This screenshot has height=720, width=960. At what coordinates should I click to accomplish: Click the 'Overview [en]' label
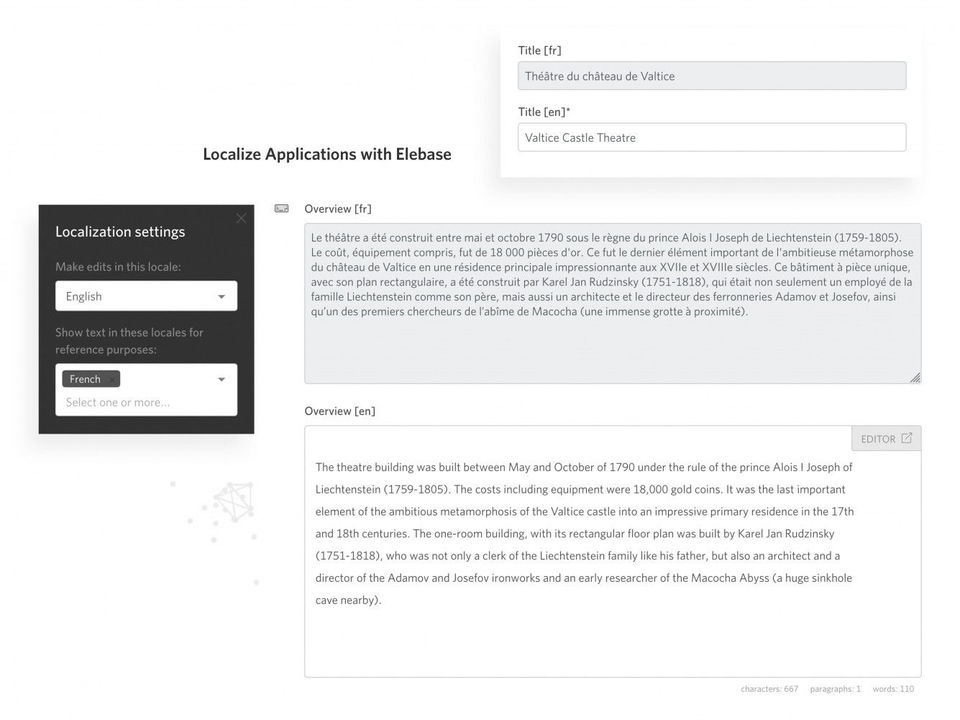pyautogui.click(x=340, y=411)
